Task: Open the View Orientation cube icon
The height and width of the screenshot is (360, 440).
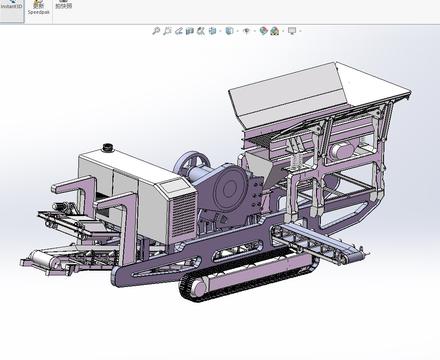Action: coord(212,31)
